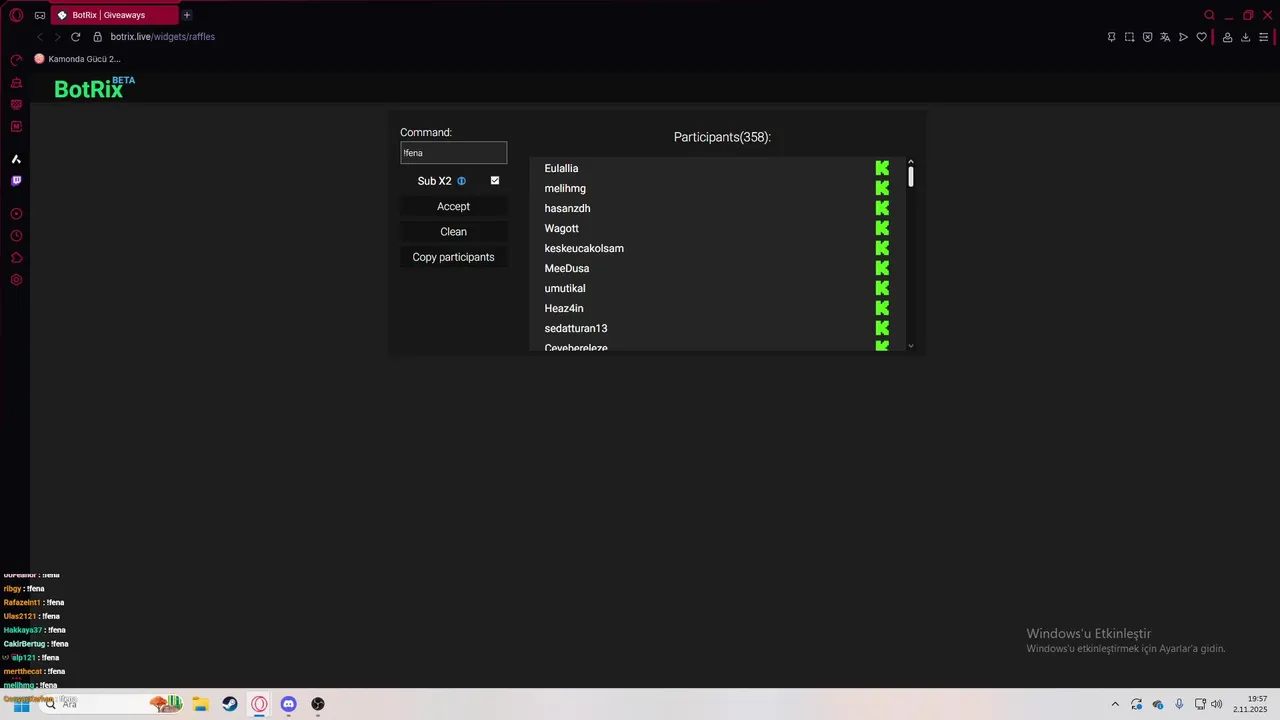Select the BotRix | Giveaways tab
Image resolution: width=1280 pixels, height=720 pixels.
click(x=114, y=15)
